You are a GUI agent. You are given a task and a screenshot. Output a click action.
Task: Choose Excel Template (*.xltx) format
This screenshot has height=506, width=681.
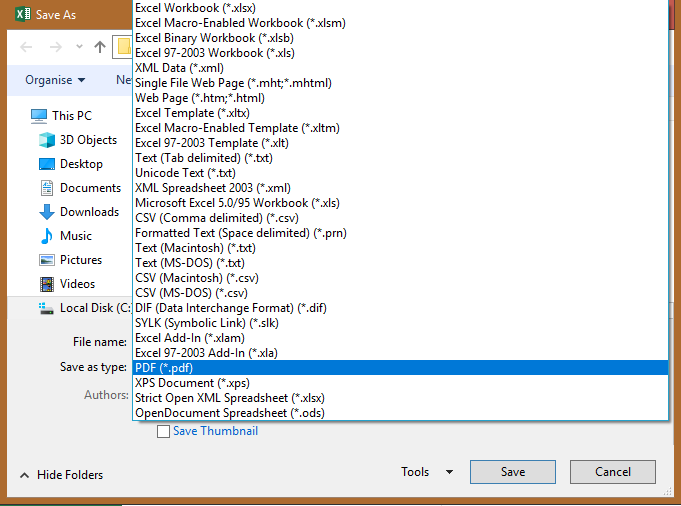pos(400,113)
